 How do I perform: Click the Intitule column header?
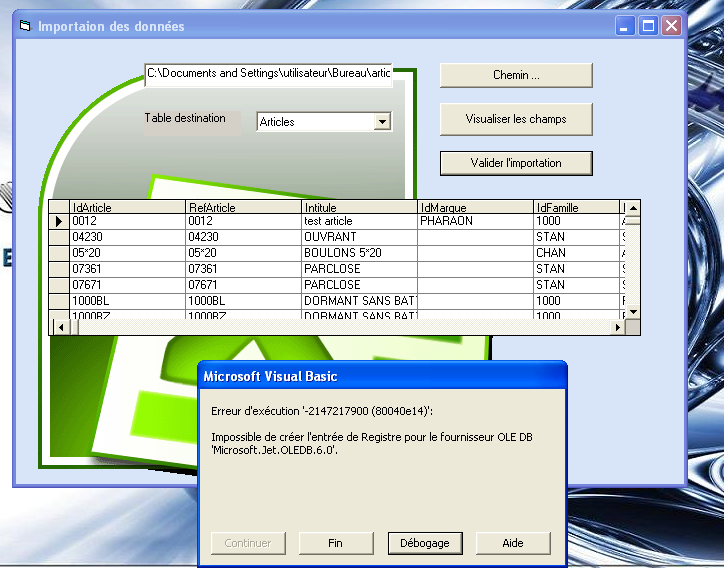[x=359, y=207]
